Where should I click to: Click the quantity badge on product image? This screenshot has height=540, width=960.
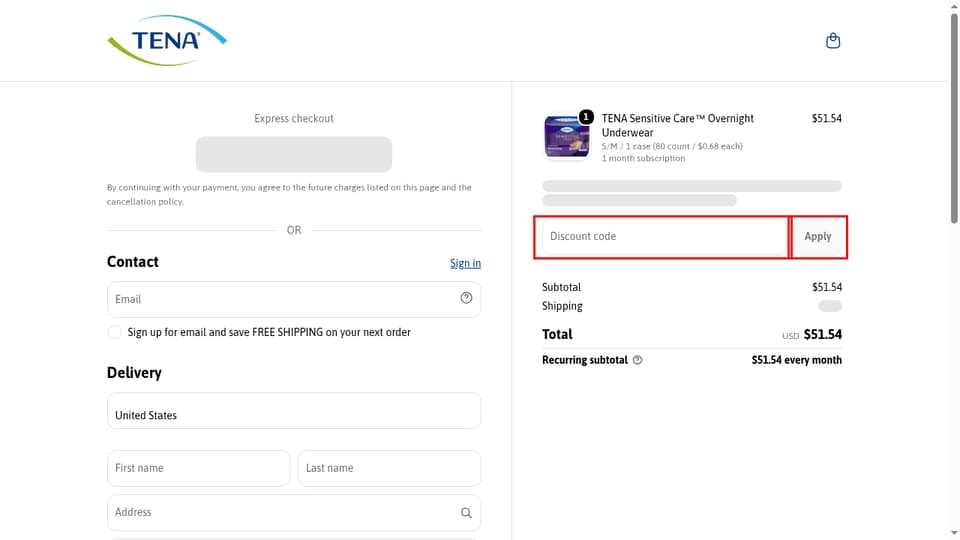point(586,116)
